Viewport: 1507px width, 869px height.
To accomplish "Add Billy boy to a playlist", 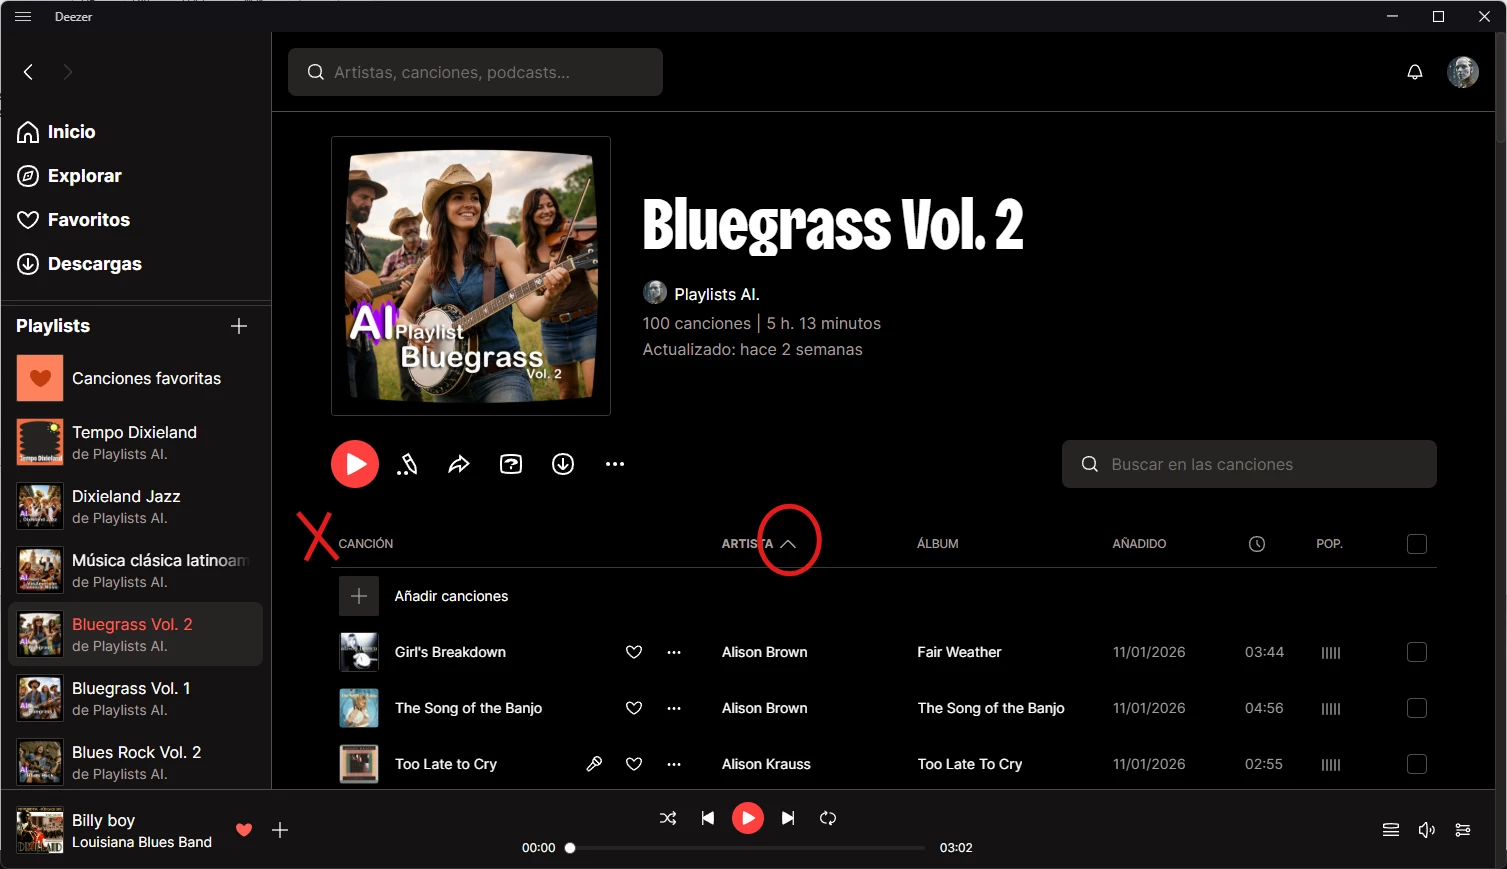I will [x=280, y=830].
